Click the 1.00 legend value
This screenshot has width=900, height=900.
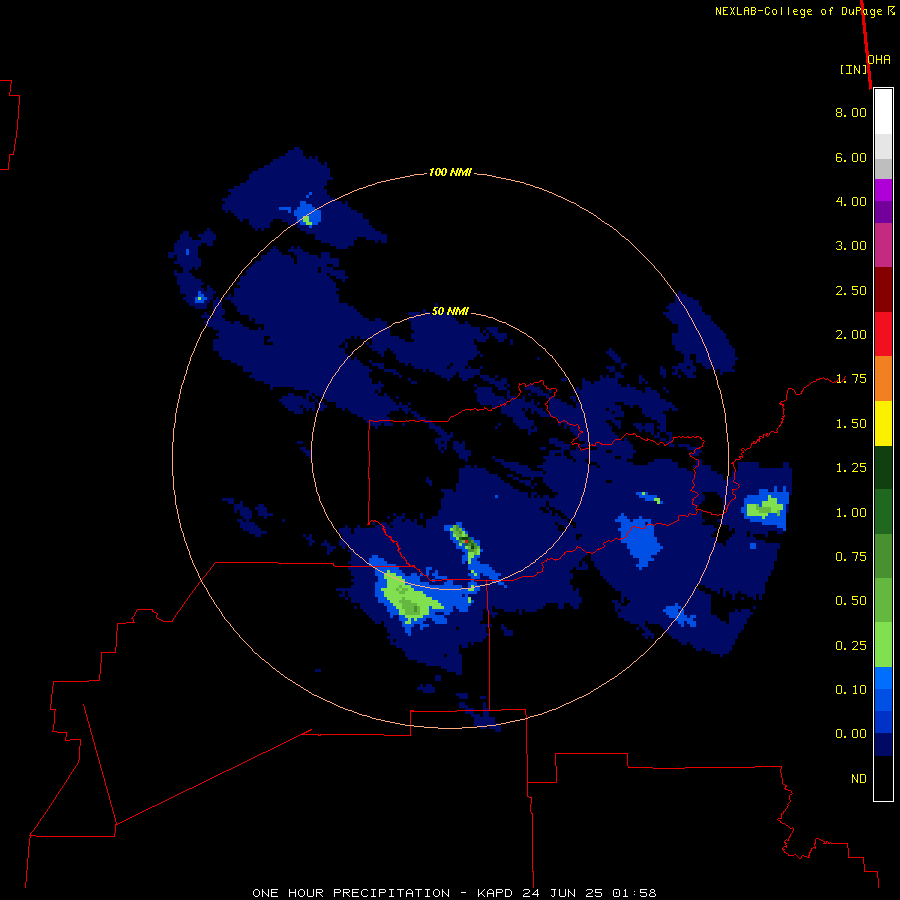pyautogui.click(x=851, y=513)
